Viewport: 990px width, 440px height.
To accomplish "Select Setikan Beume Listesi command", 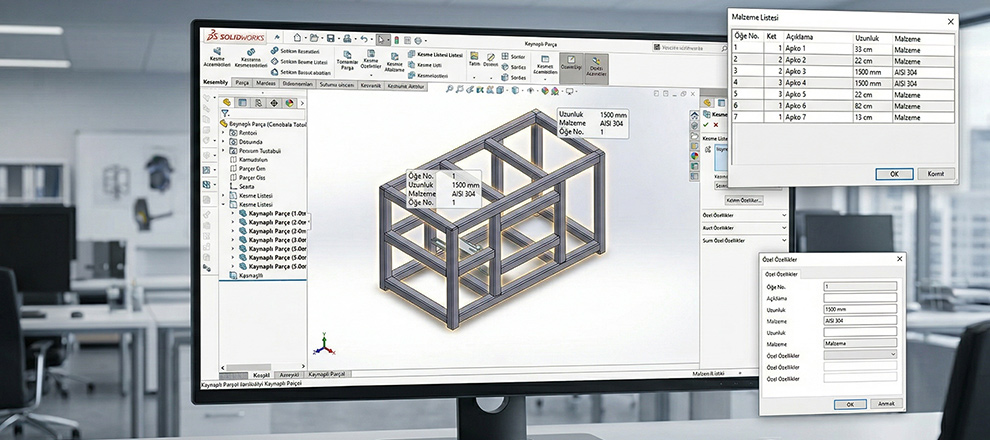I will (x=299, y=62).
